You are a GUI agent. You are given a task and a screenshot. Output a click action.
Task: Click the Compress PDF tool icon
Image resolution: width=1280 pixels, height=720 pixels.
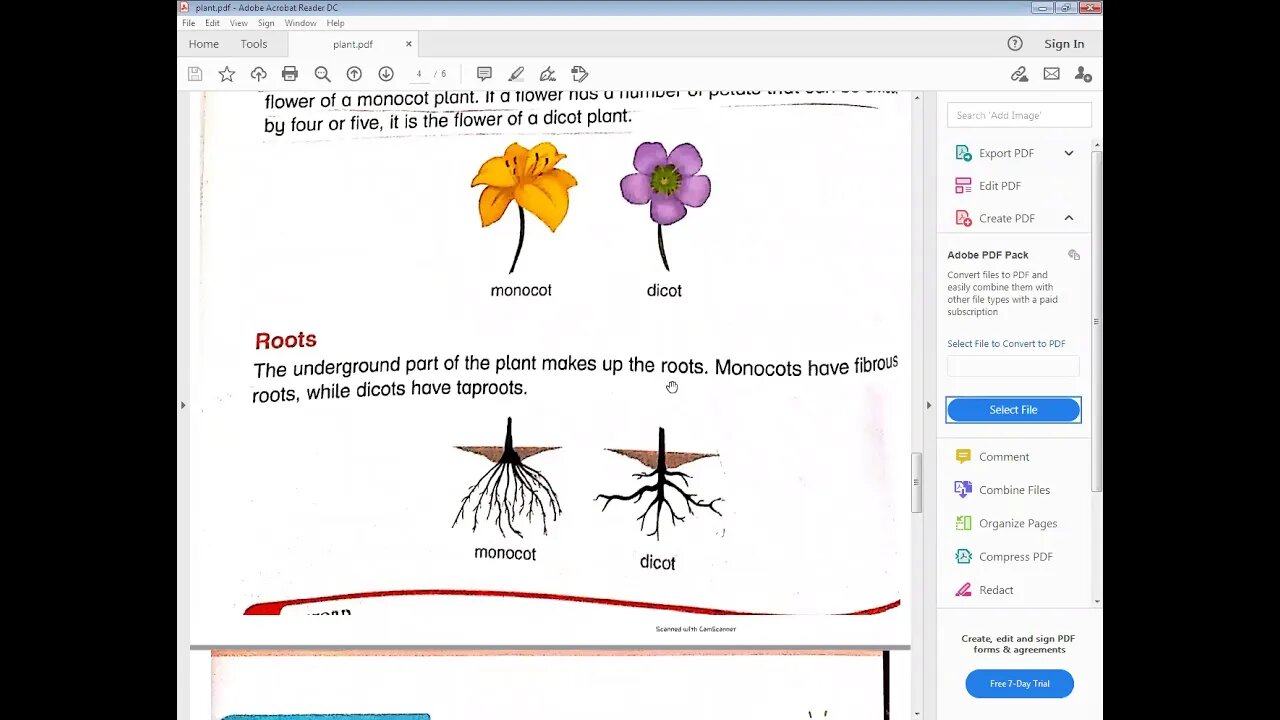[x=963, y=557]
